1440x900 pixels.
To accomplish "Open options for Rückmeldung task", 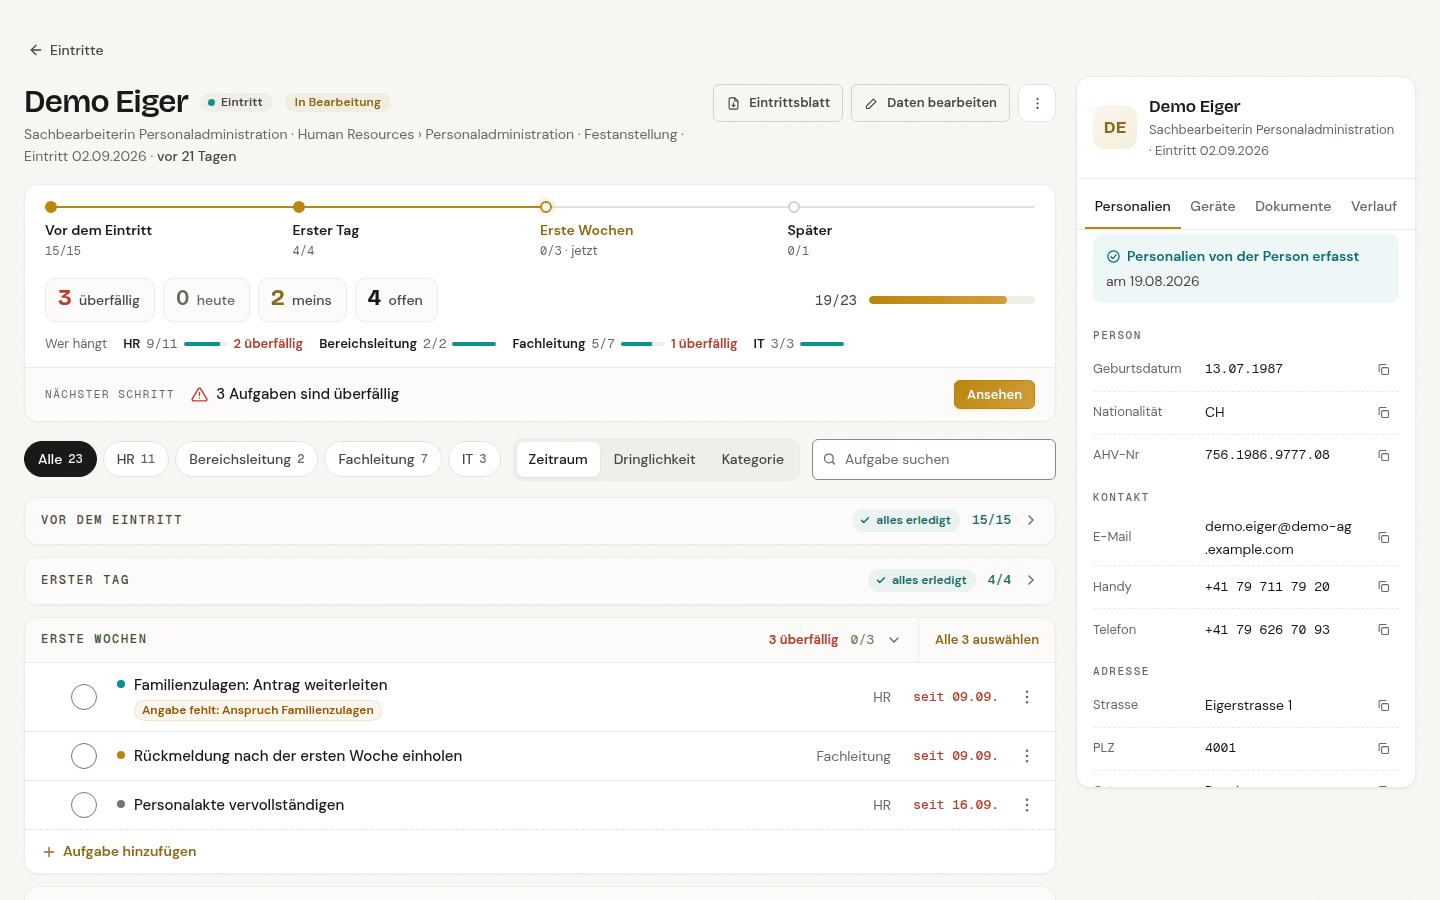I will click(x=1027, y=756).
